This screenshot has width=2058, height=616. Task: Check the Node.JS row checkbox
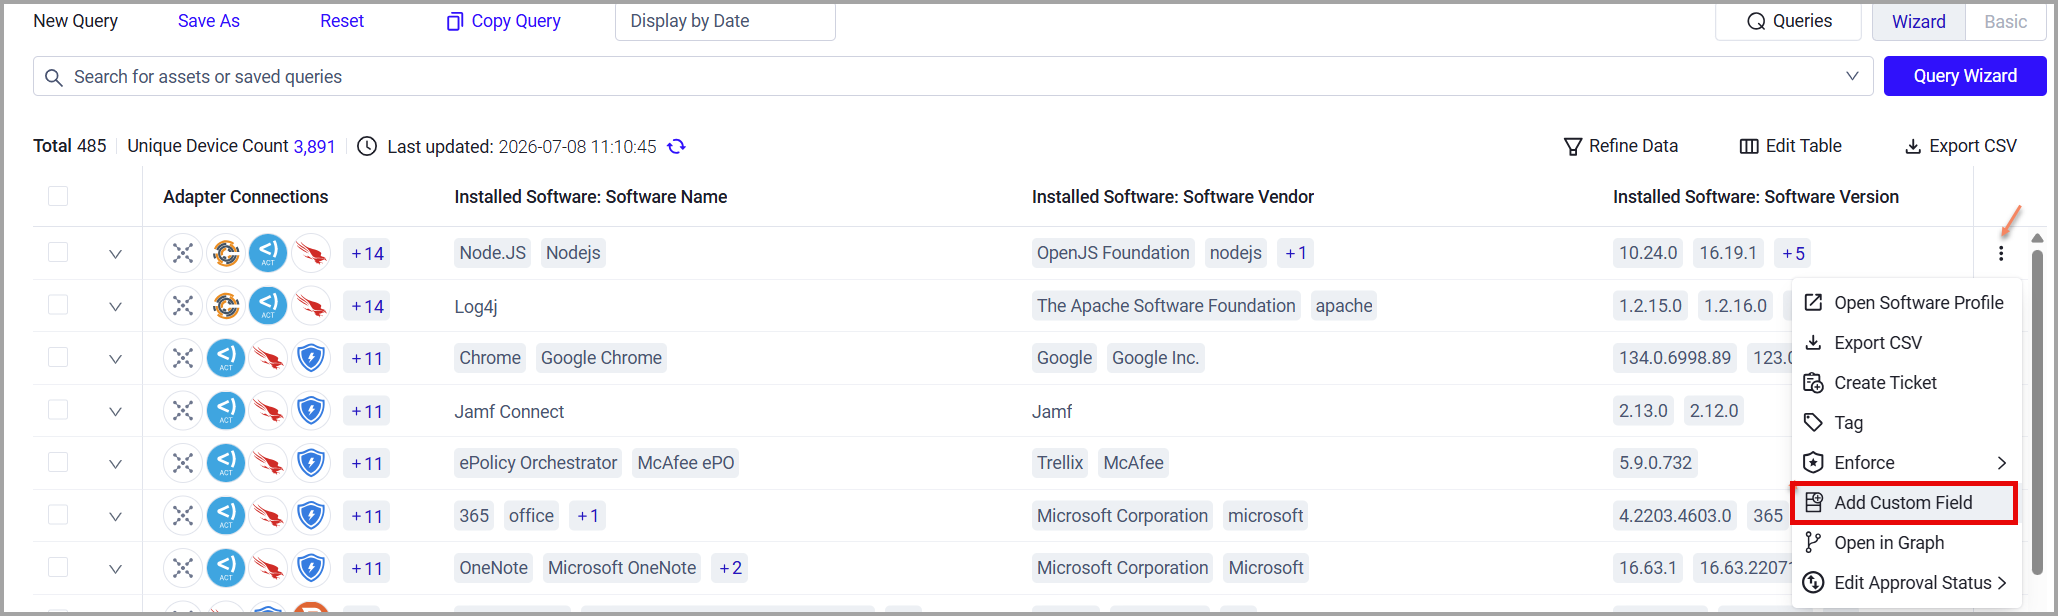(58, 252)
